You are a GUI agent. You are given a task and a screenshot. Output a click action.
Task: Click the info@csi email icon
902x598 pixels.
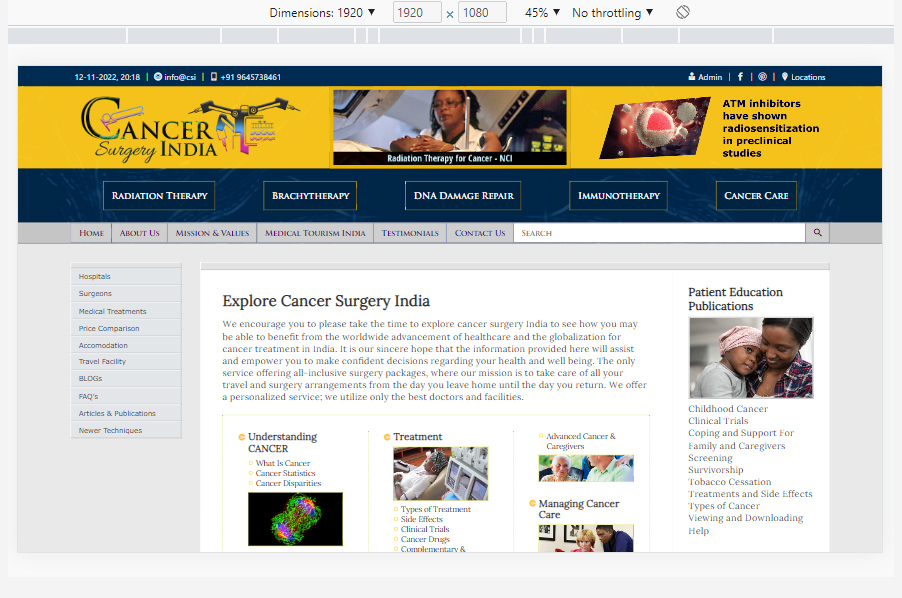point(158,77)
